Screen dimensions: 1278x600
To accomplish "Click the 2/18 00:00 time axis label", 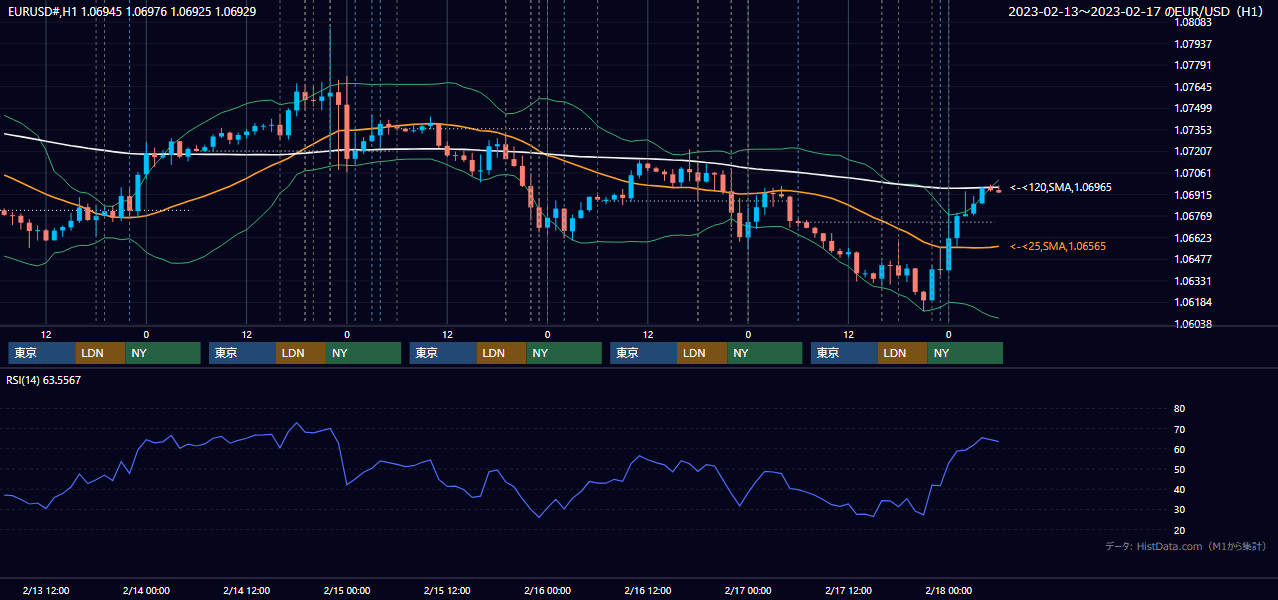I will point(948,590).
